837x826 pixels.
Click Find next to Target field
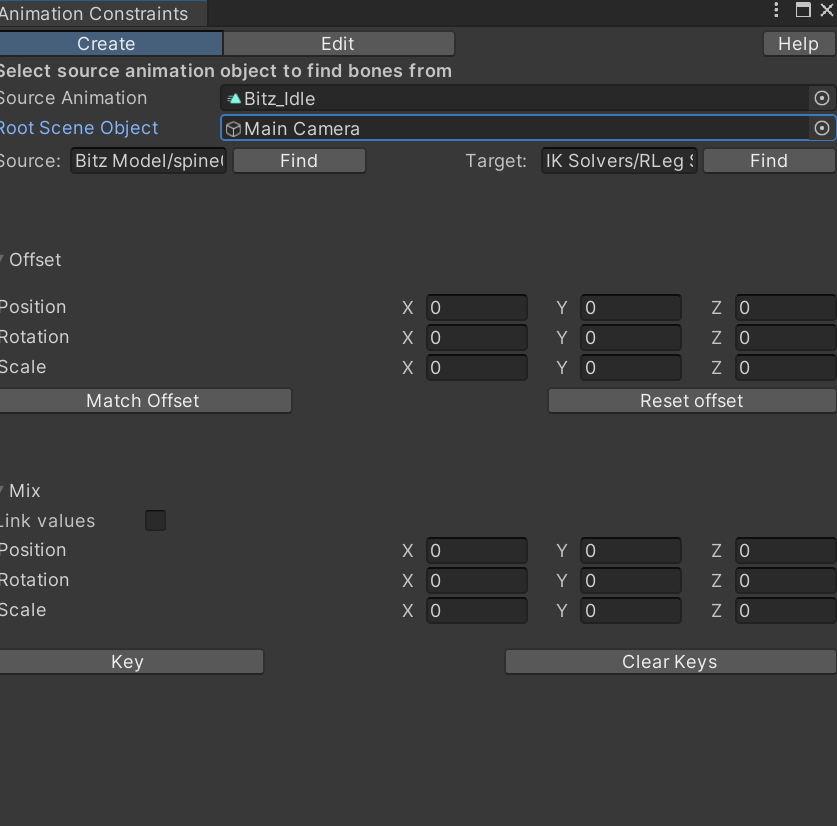[769, 161]
